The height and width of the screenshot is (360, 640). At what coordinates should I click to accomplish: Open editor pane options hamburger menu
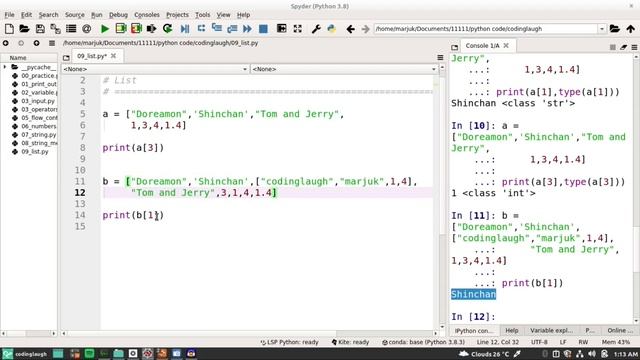(440, 58)
